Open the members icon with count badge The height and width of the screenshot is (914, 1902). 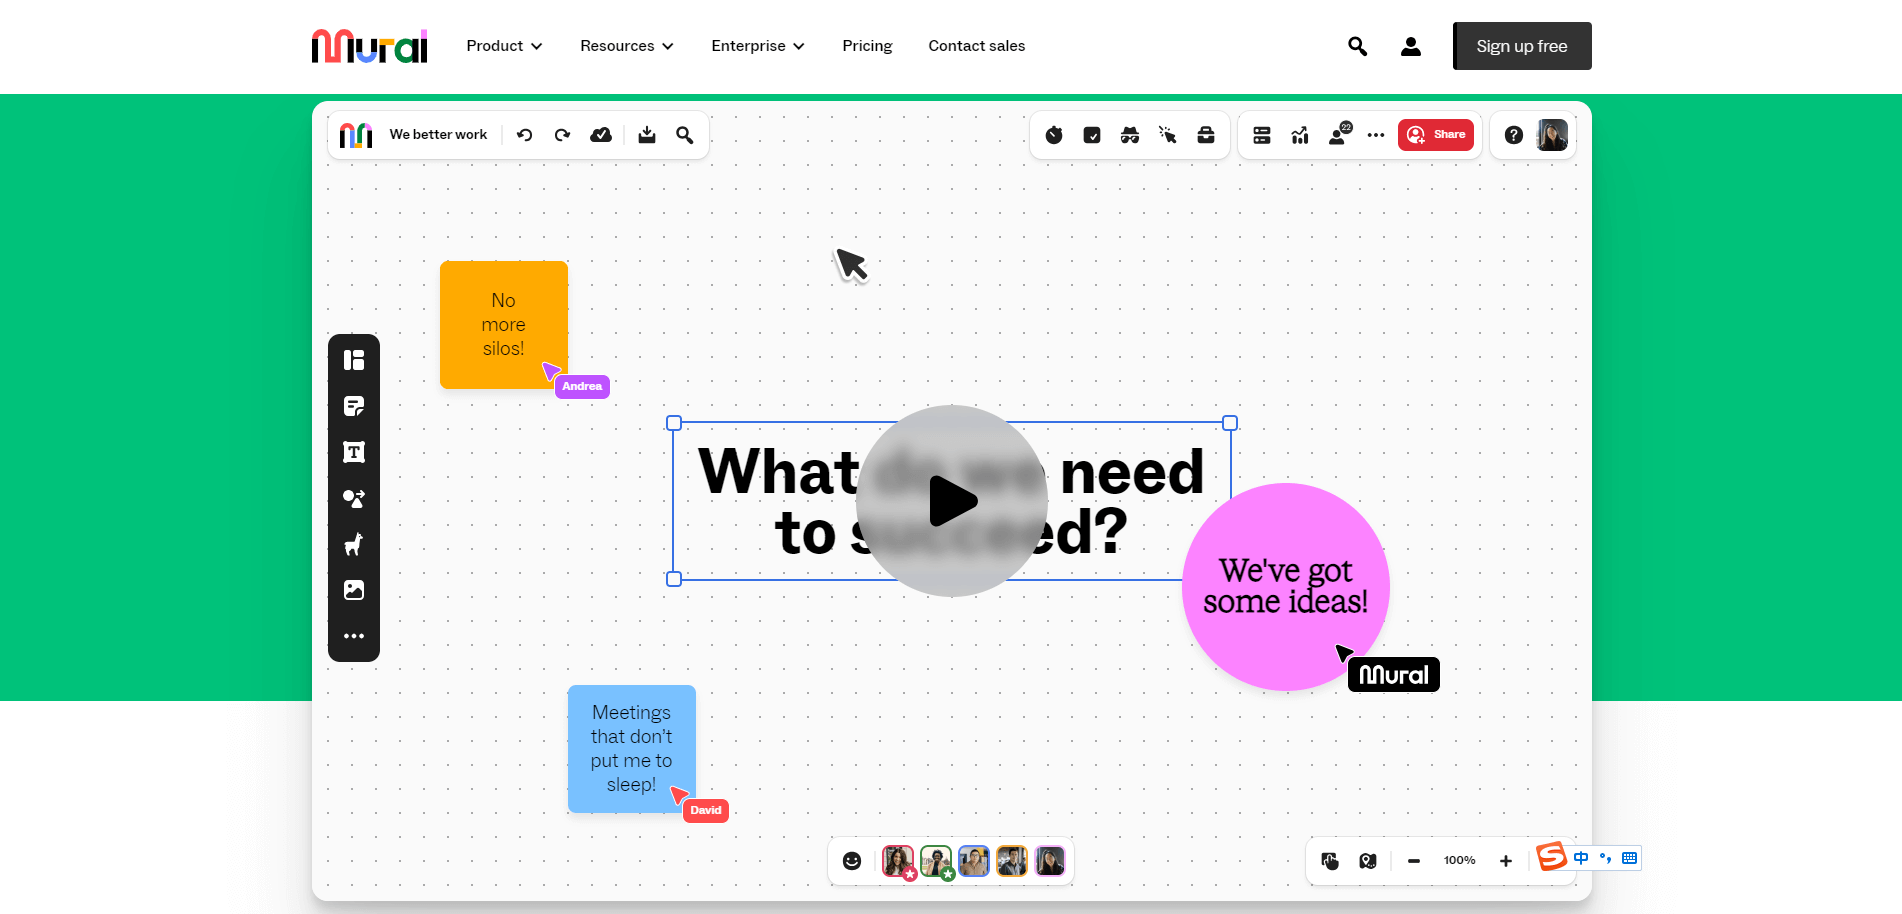pyautogui.click(x=1340, y=134)
